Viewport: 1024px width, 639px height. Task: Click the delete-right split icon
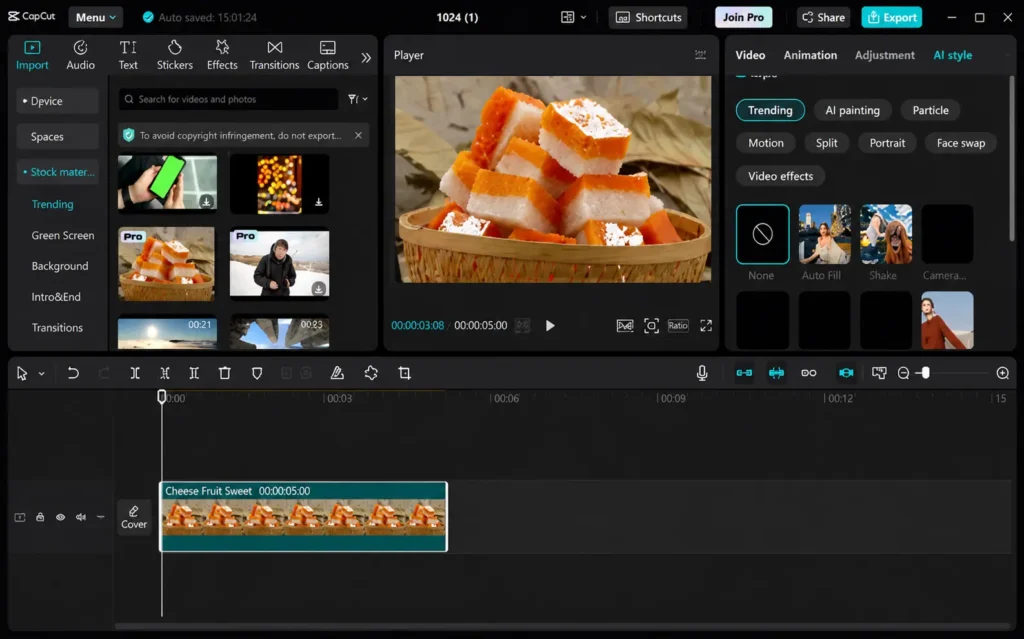click(194, 373)
